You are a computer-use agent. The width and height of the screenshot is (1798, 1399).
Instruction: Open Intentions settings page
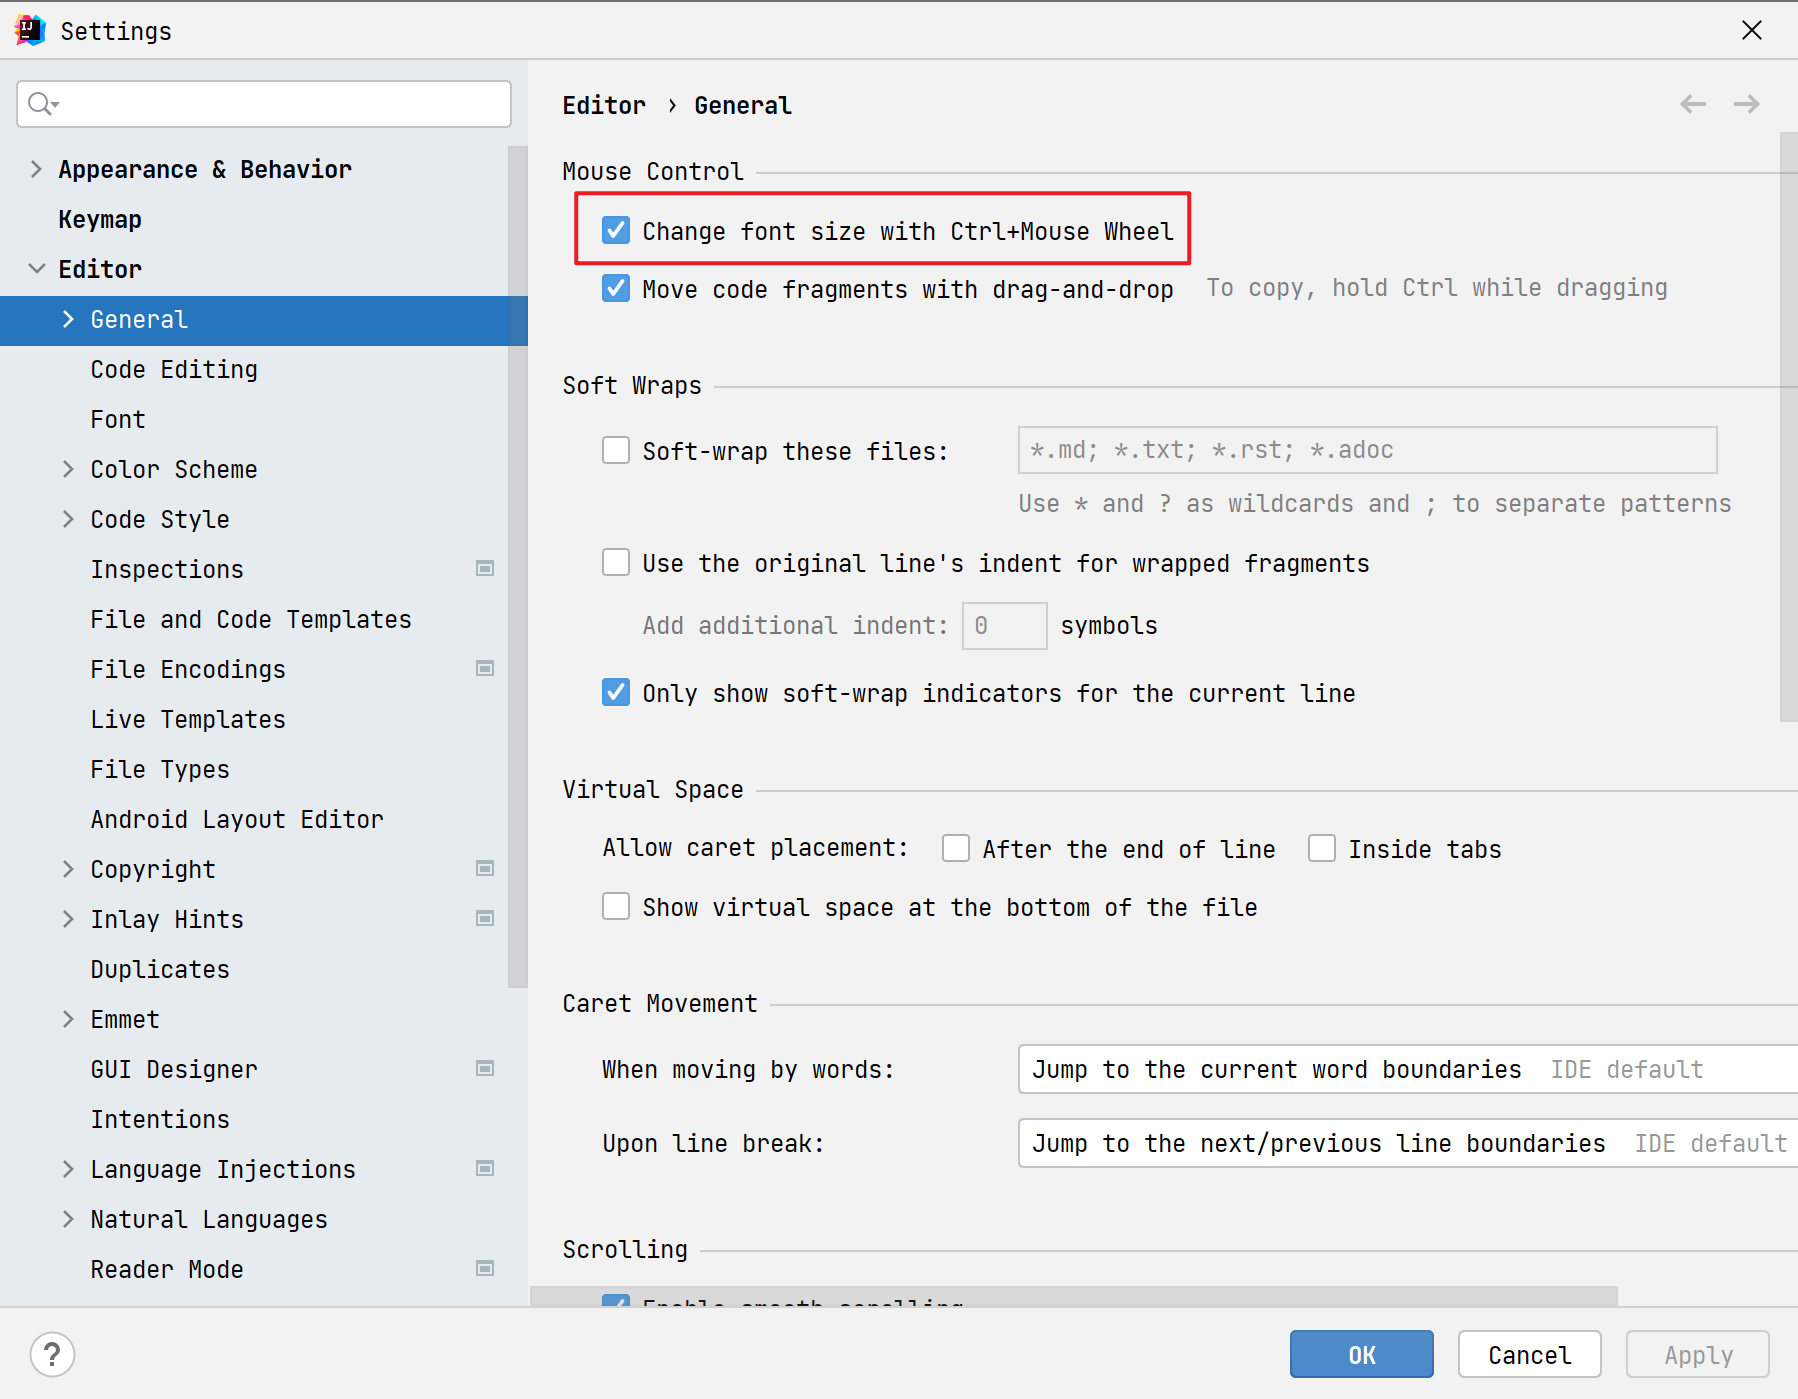tap(160, 1119)
